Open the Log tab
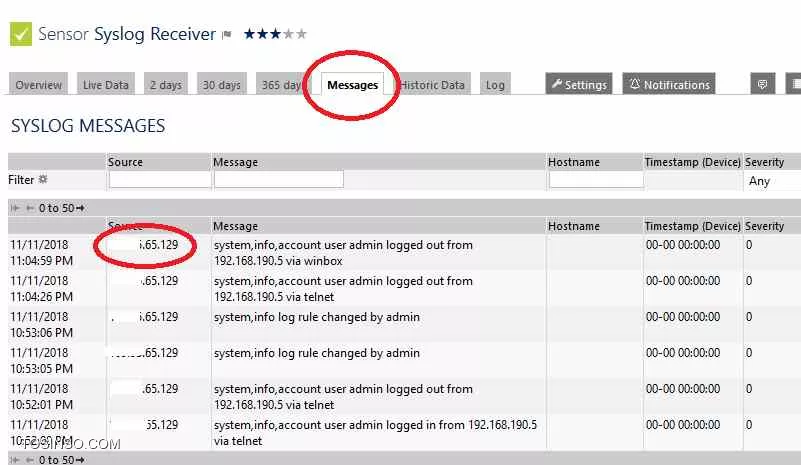801x465 pixels. tap(495, 84)
